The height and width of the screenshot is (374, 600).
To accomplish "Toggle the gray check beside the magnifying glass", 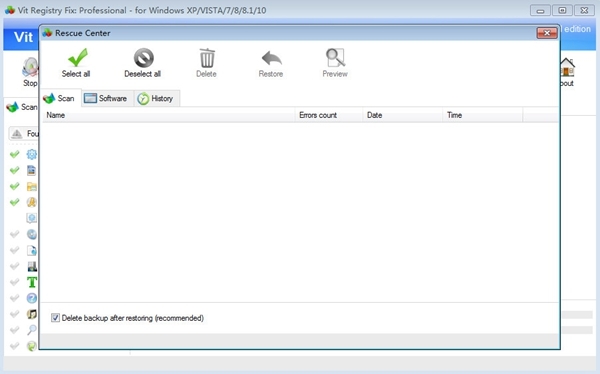I will 15,330.
